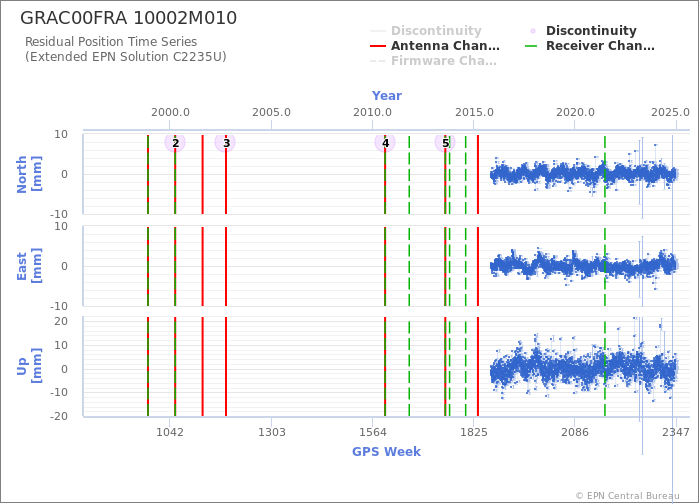Click the '(Extended EPN Solution C2235U)' text
This screenshot has width=700, height=504.
(125, 57)
